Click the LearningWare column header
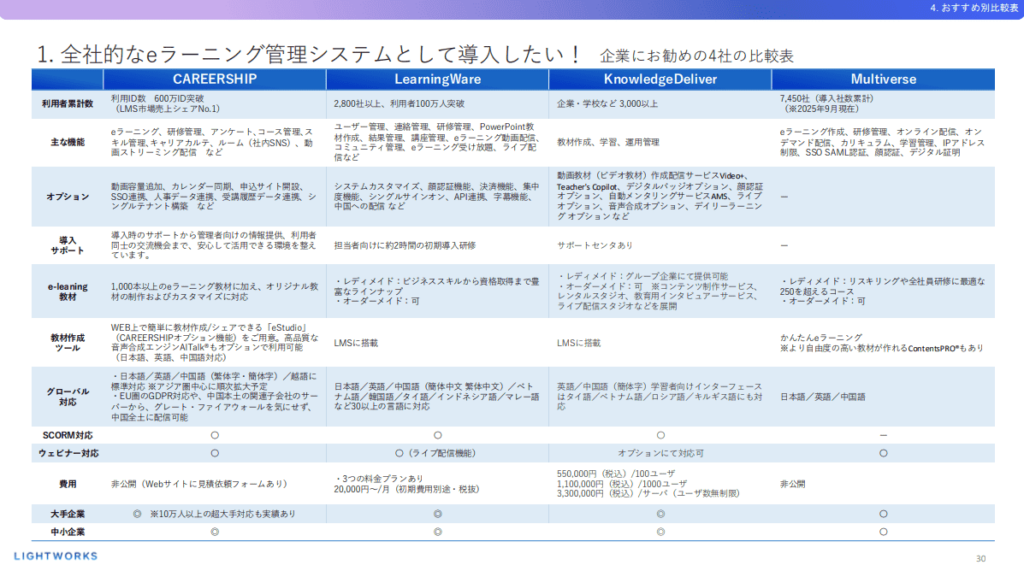The height and width of the screenshot is (571, 1024). point(438,79)
